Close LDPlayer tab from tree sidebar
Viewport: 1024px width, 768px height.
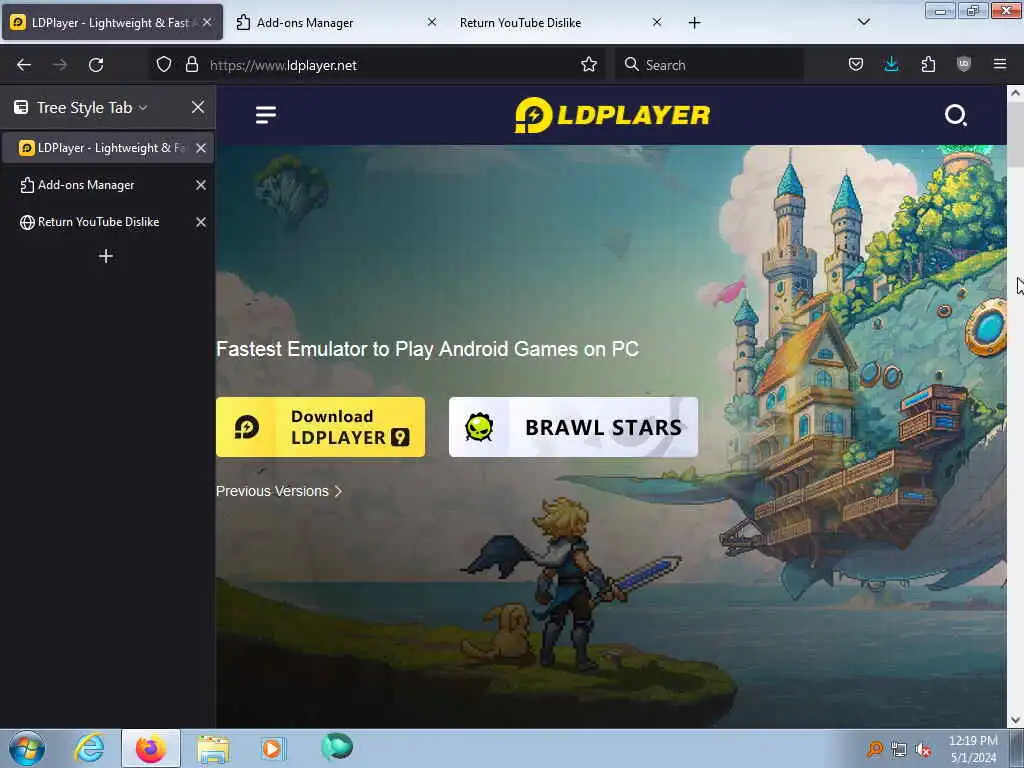tap(200, 148)
